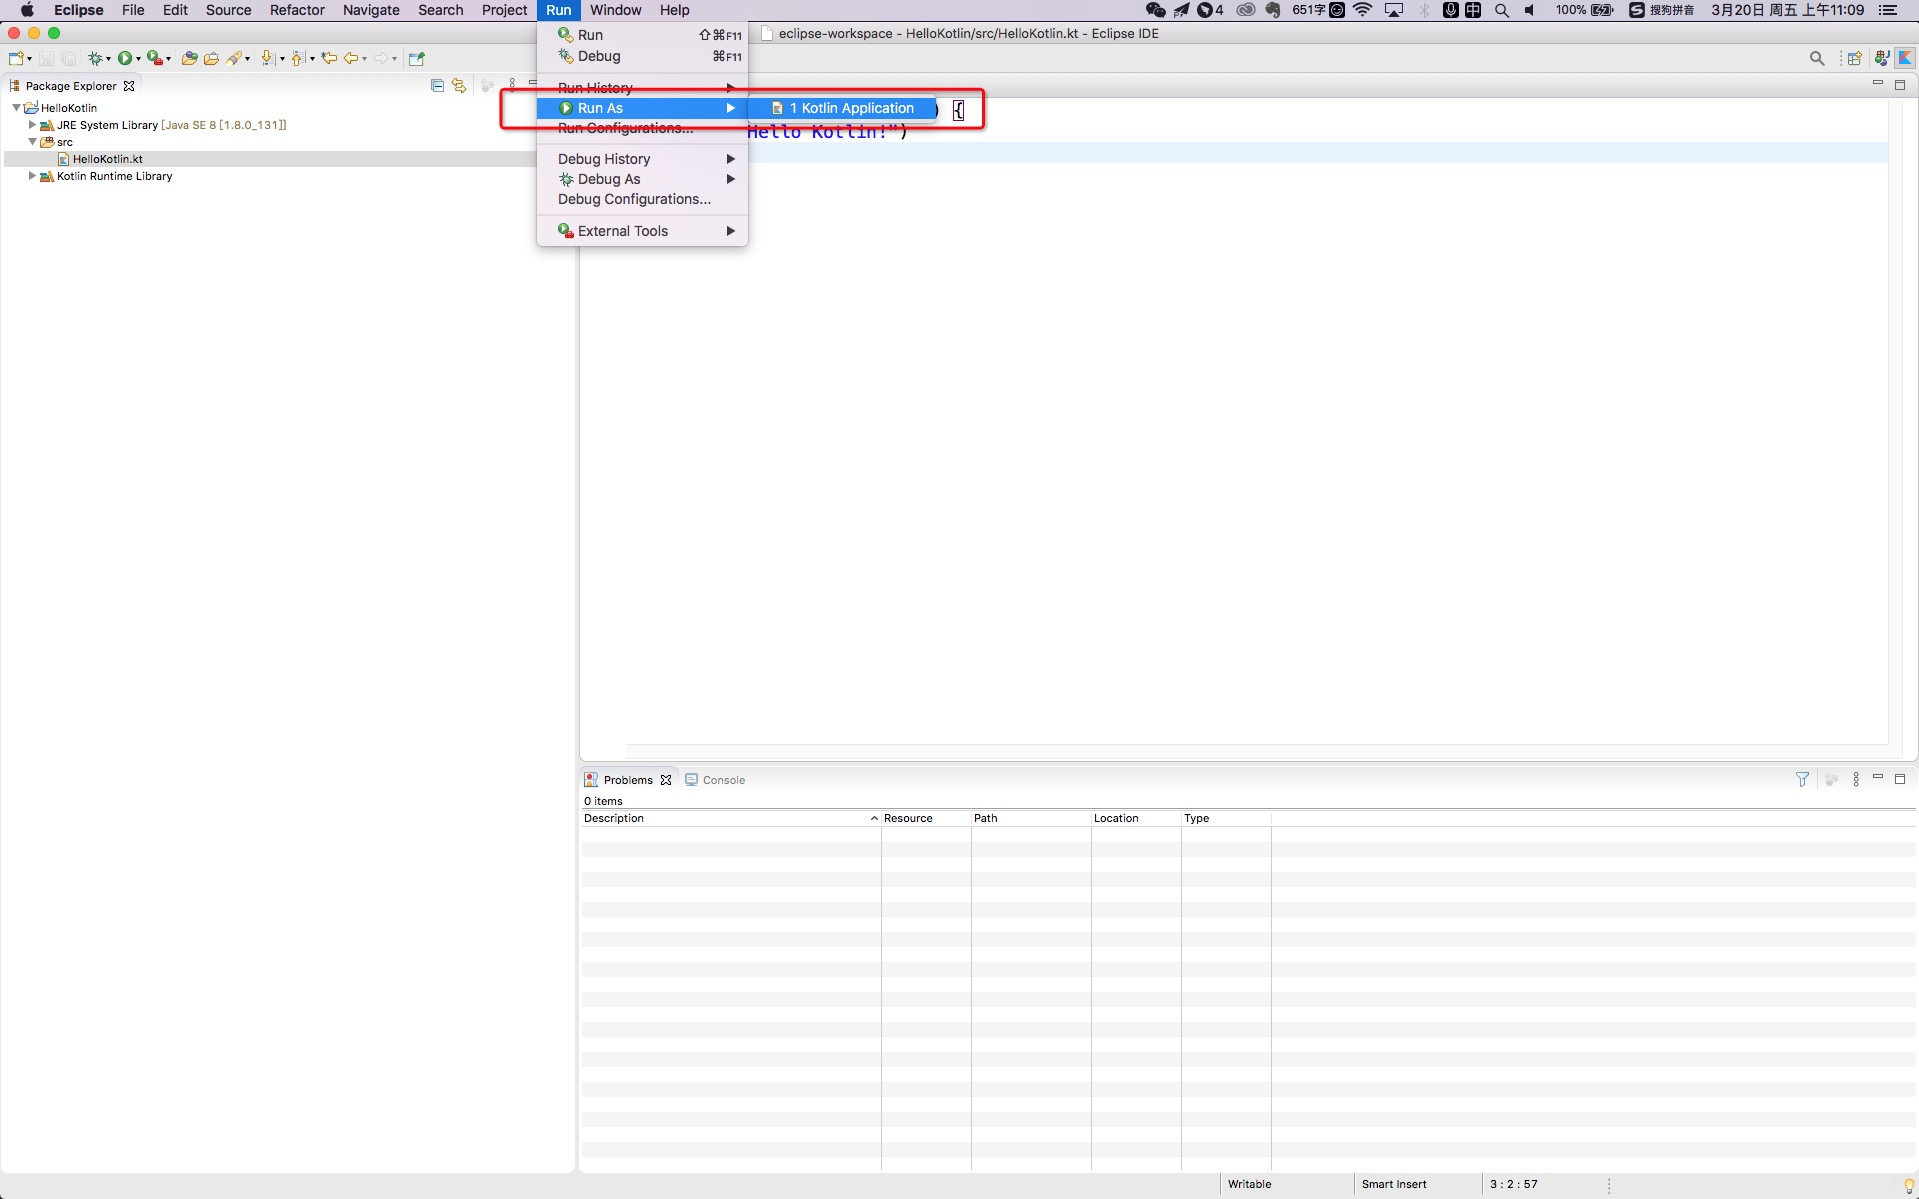Toggle Link with Editor in Package Explorer
This screenshot has height=1199, width=1919.
tap(459, 86)
